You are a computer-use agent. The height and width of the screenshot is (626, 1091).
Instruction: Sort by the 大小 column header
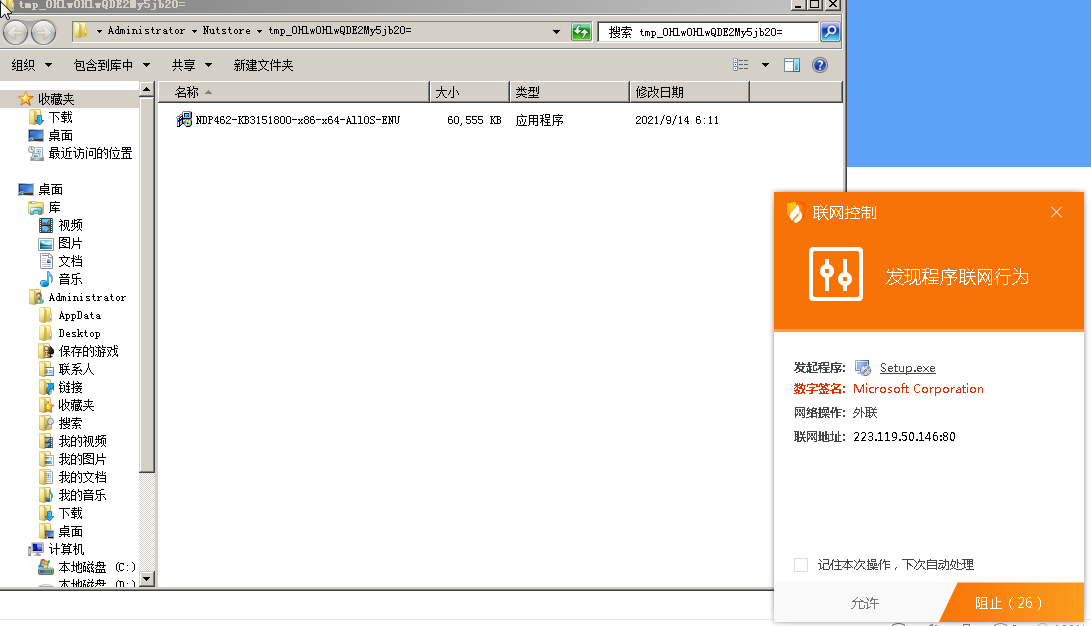click(x=470, y=92)
